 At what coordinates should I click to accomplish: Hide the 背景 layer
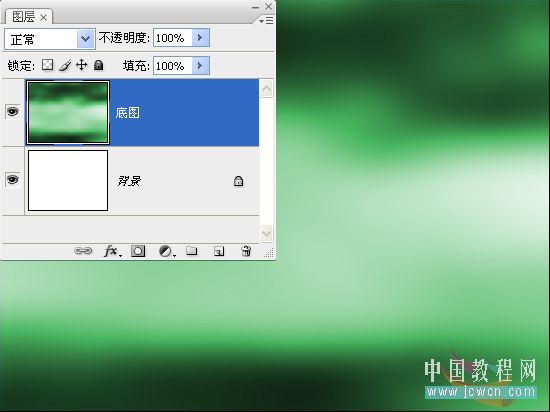pyautogui.click(x=13, y=180)
